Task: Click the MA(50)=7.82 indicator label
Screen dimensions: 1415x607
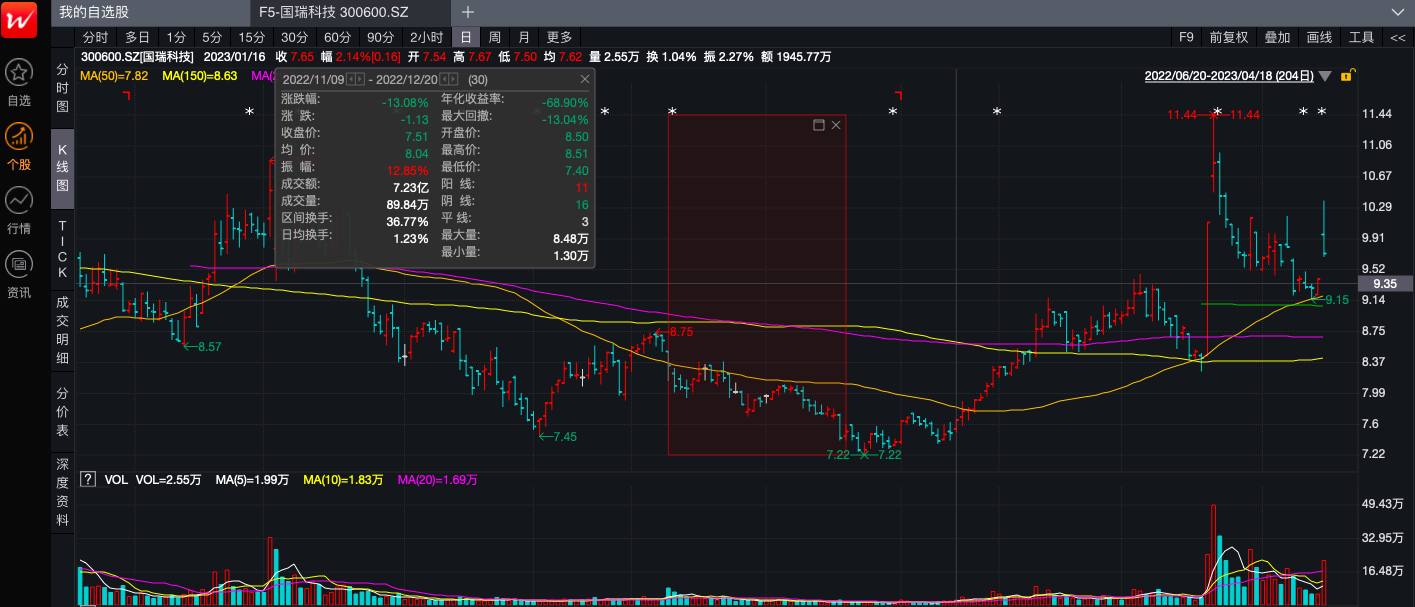Action: 114,76
